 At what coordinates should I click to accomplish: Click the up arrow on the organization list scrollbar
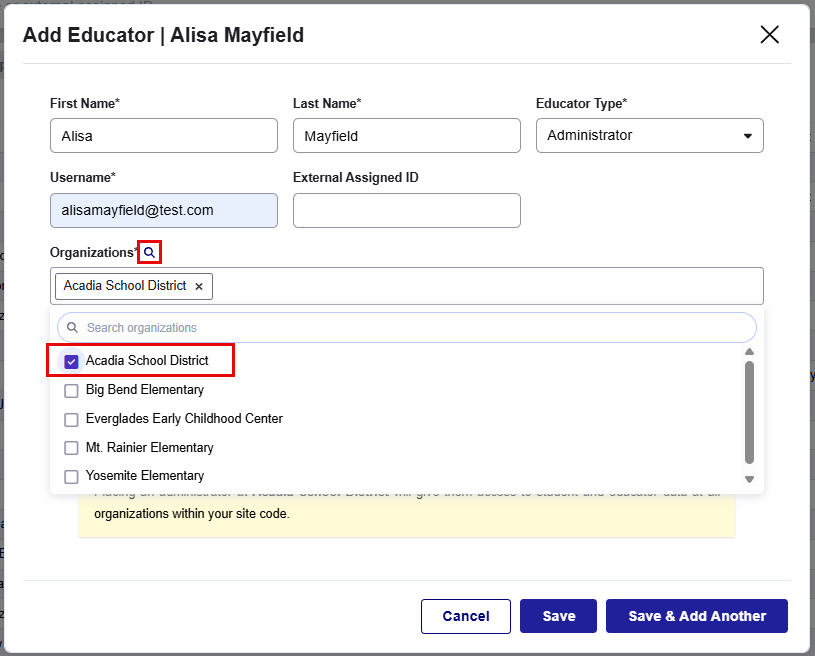pyautogui.click(x=749, y=351)
